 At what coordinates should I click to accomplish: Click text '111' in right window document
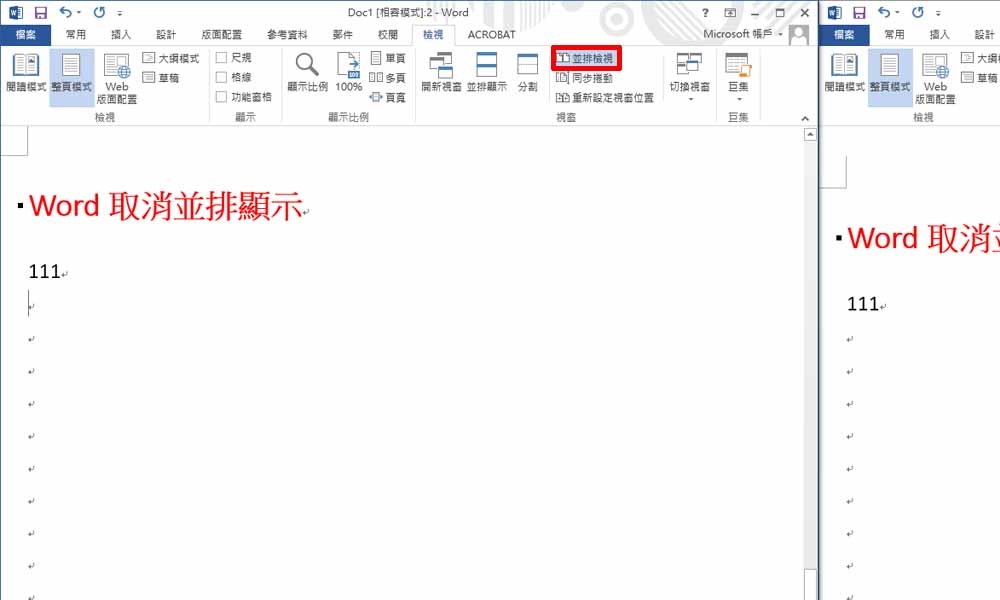tap(863, 304)
